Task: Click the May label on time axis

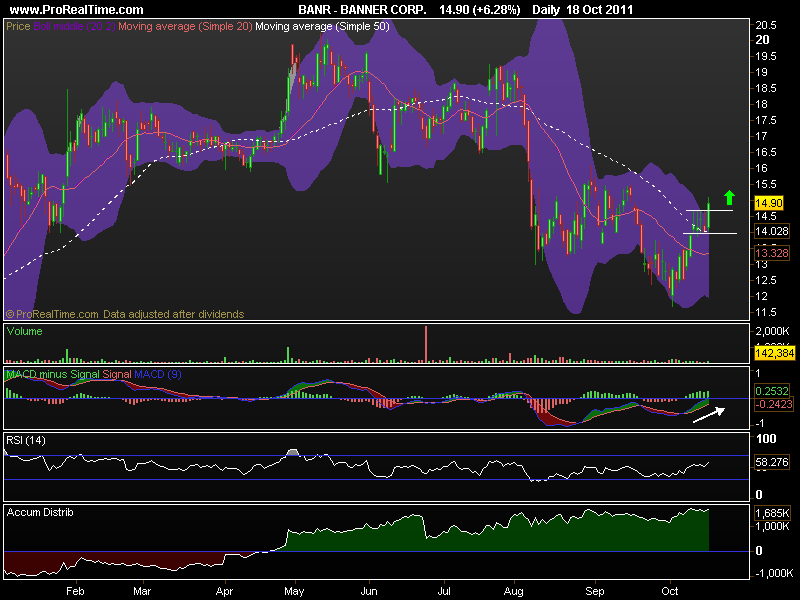Action: 294,591
